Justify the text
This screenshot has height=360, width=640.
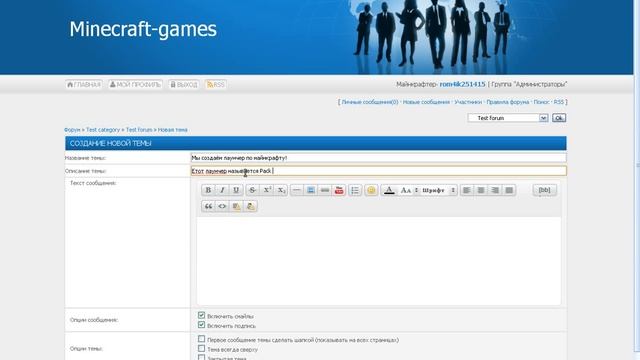point(509,190)
